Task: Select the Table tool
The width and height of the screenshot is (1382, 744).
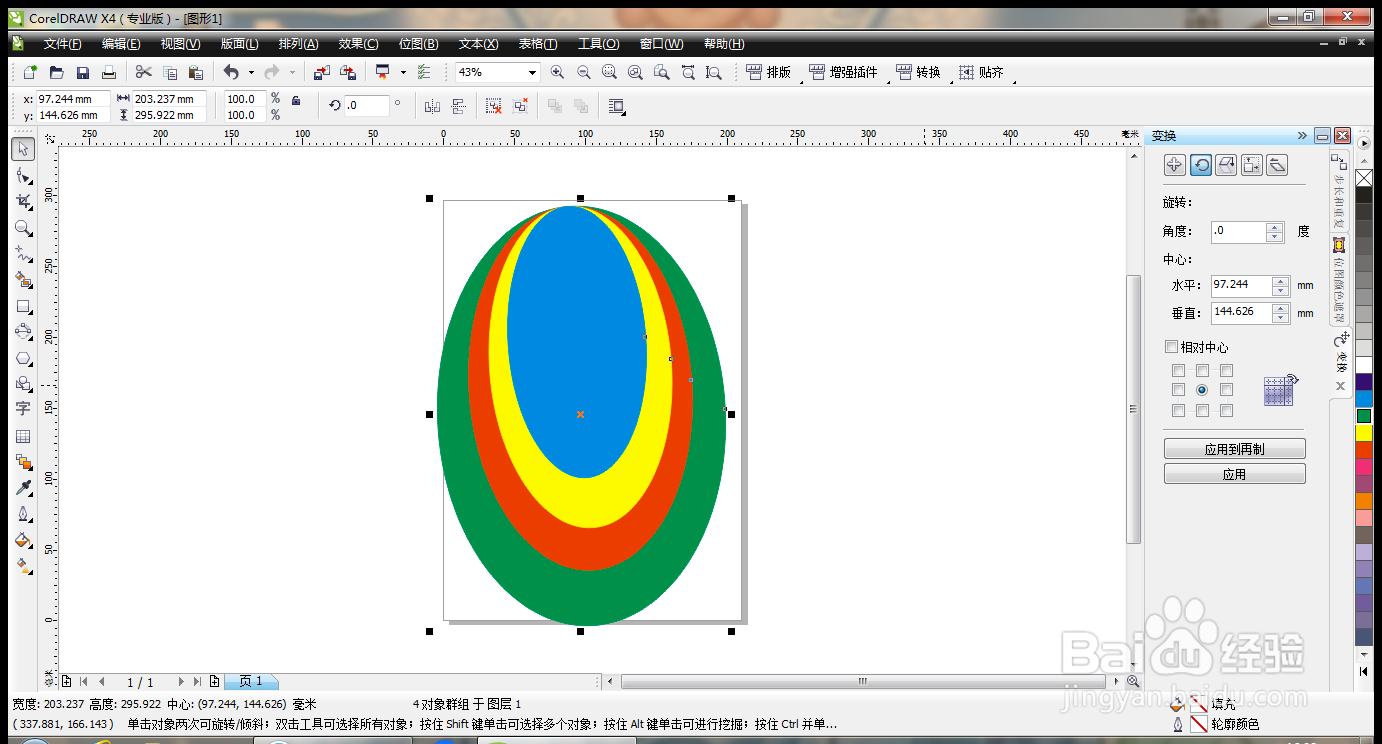Action: 23,436
